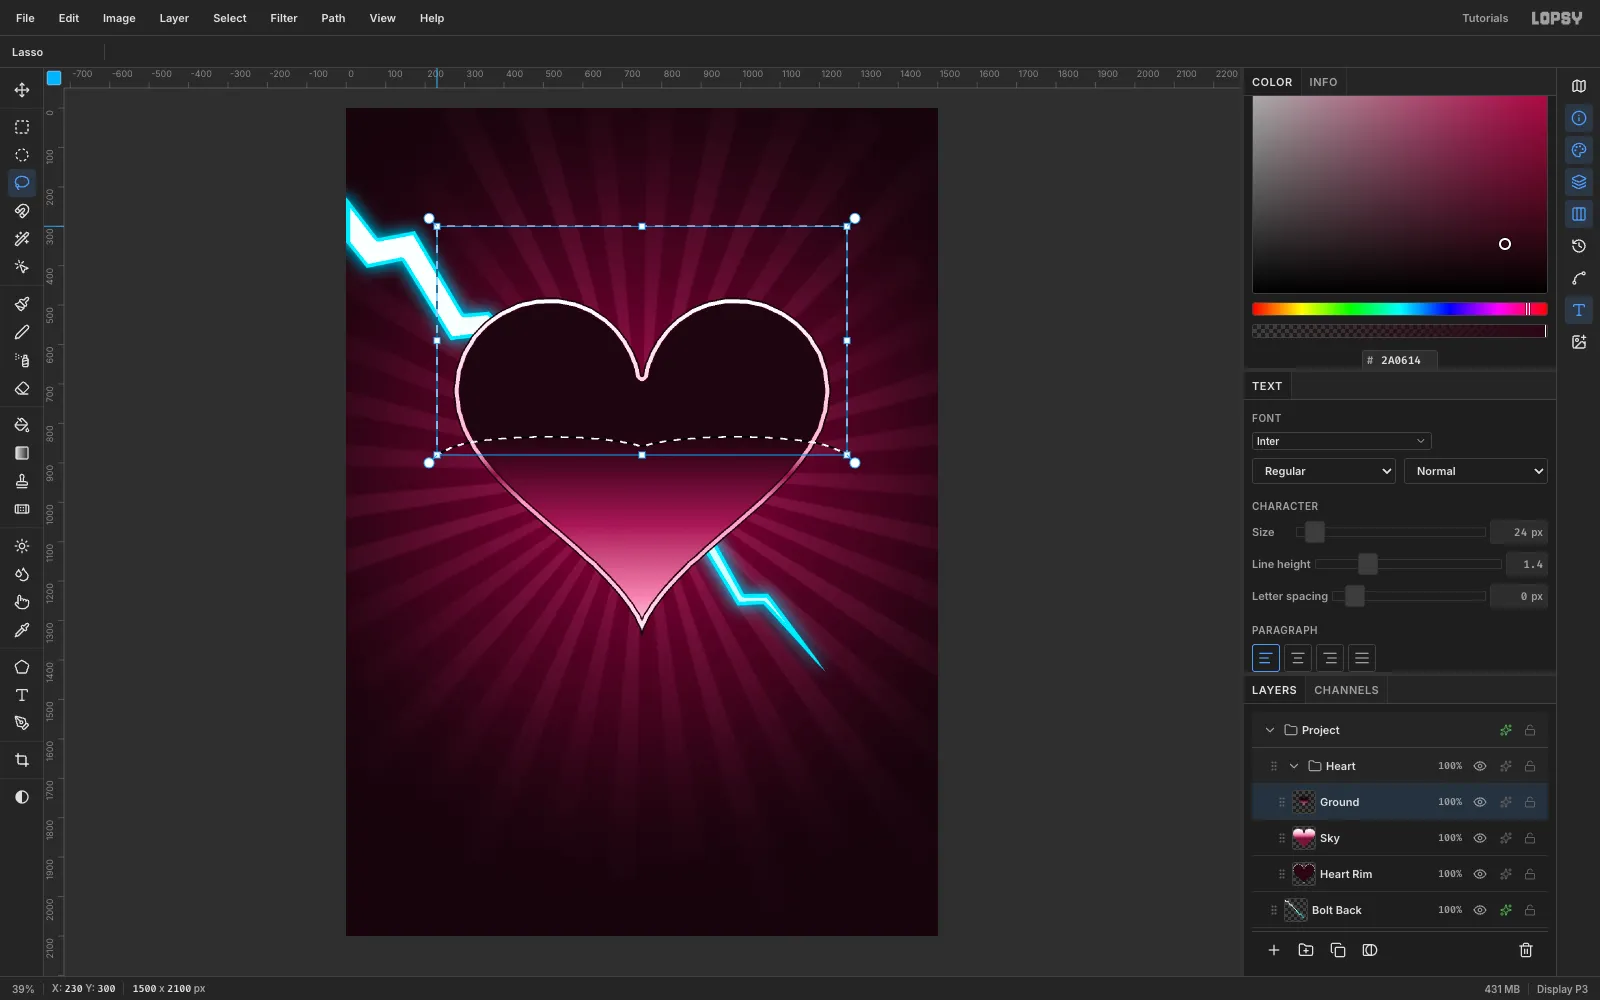This screenshot has width=1600, height=1000.
Task: Select the smudge finger tool
Action: (22, 602)
